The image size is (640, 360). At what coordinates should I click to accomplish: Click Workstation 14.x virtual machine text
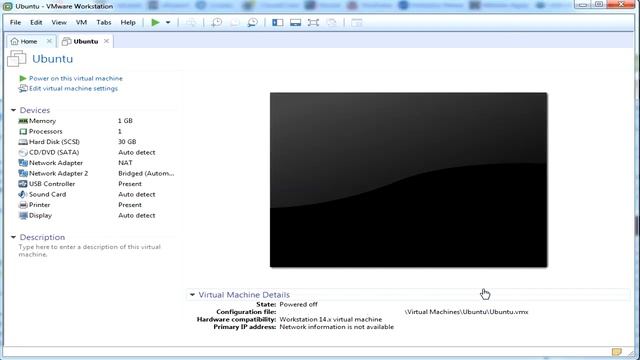(x=331, y=320)
